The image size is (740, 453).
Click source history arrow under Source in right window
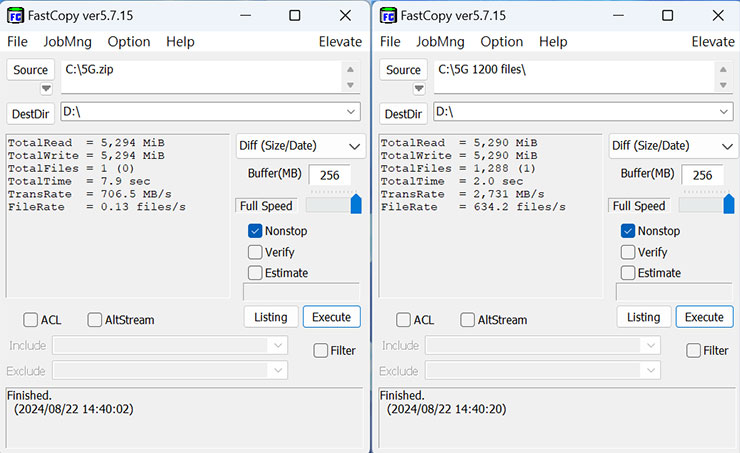tap(419, 88)
